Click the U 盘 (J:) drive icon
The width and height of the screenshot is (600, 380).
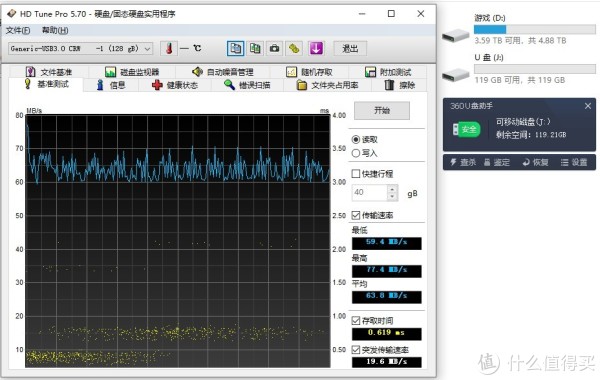tap(455, 75)
